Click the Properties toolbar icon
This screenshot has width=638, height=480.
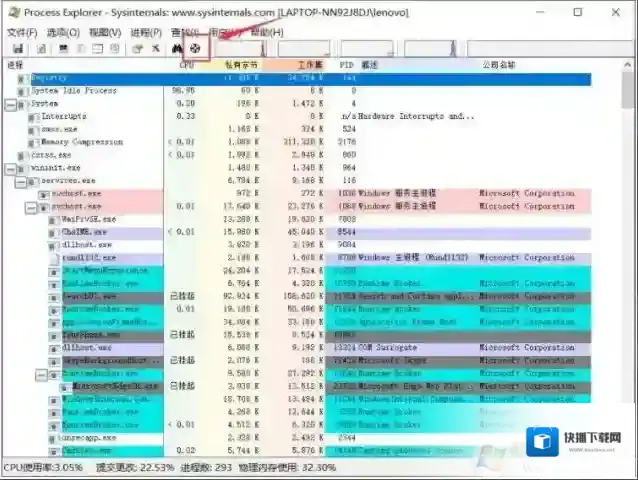136,48
